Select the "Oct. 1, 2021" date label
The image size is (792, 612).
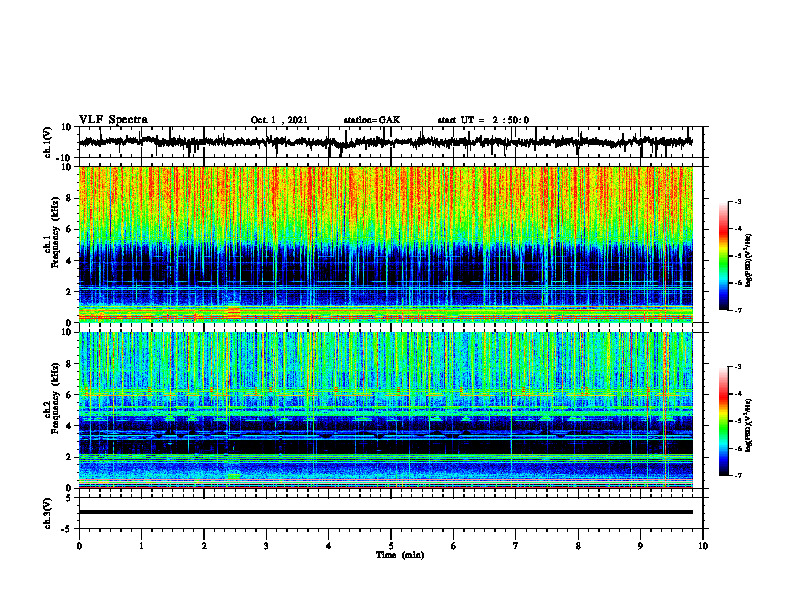[279, 120]
